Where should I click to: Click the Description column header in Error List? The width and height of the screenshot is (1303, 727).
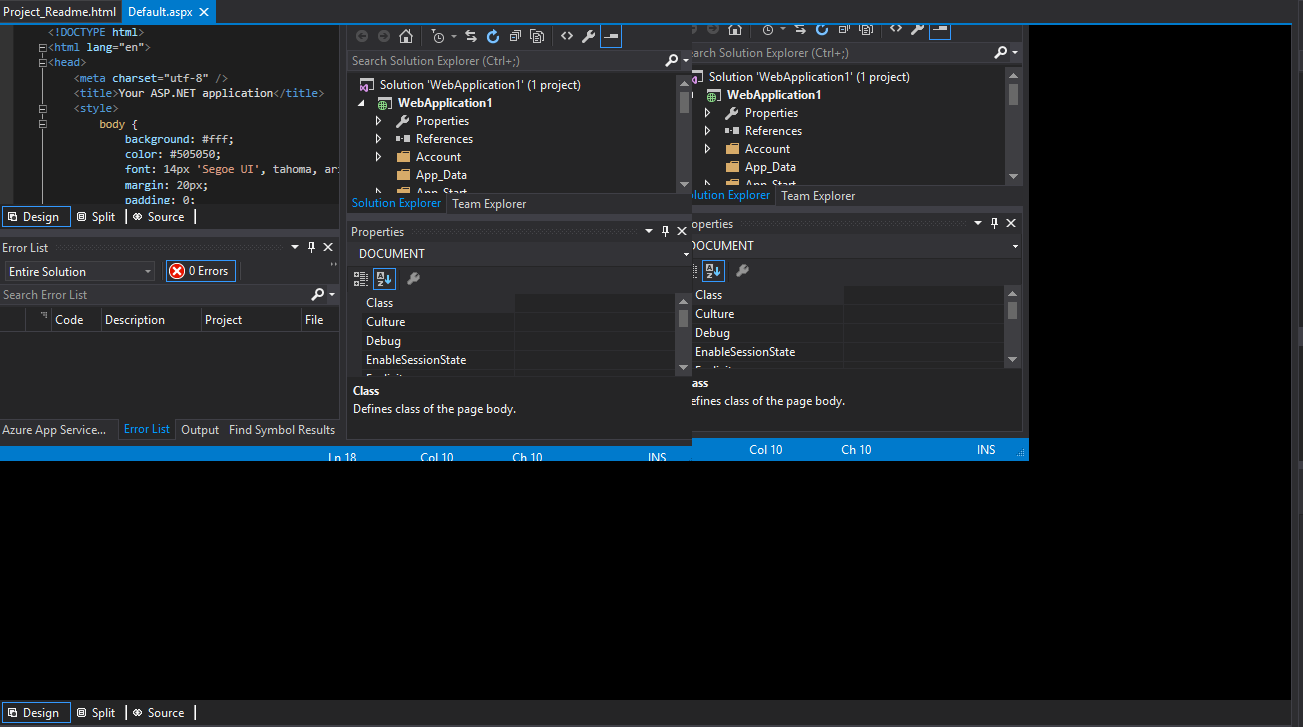click(135, 320)
